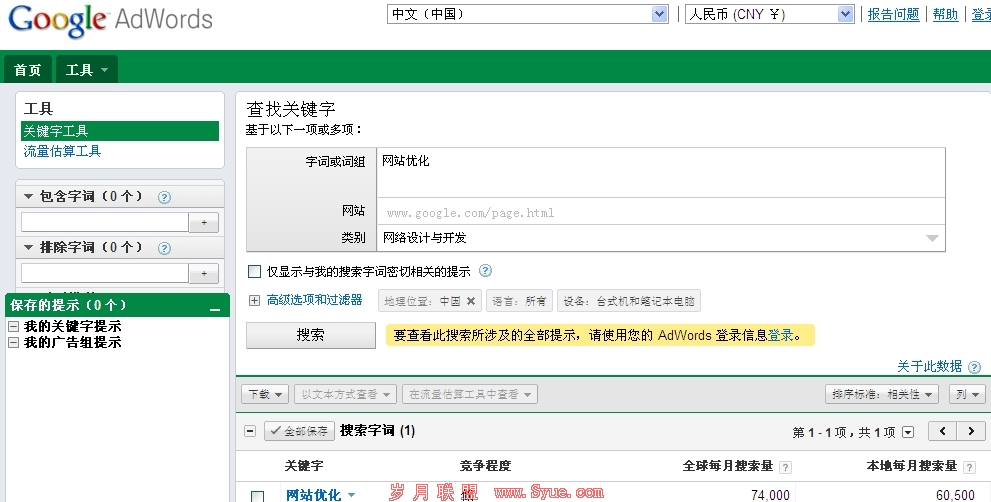Click the 全部保存 button
Image resolution: width=991 pixels, height=502 pixels.
[x=299, y=431]
